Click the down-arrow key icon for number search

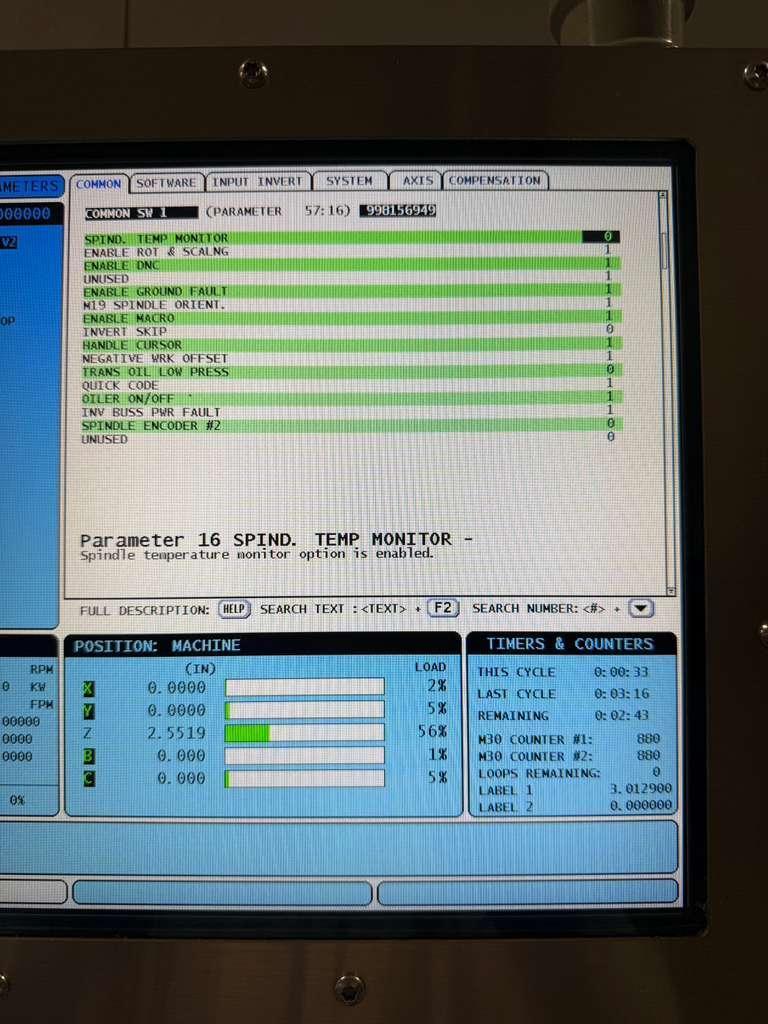click(642, 608)
